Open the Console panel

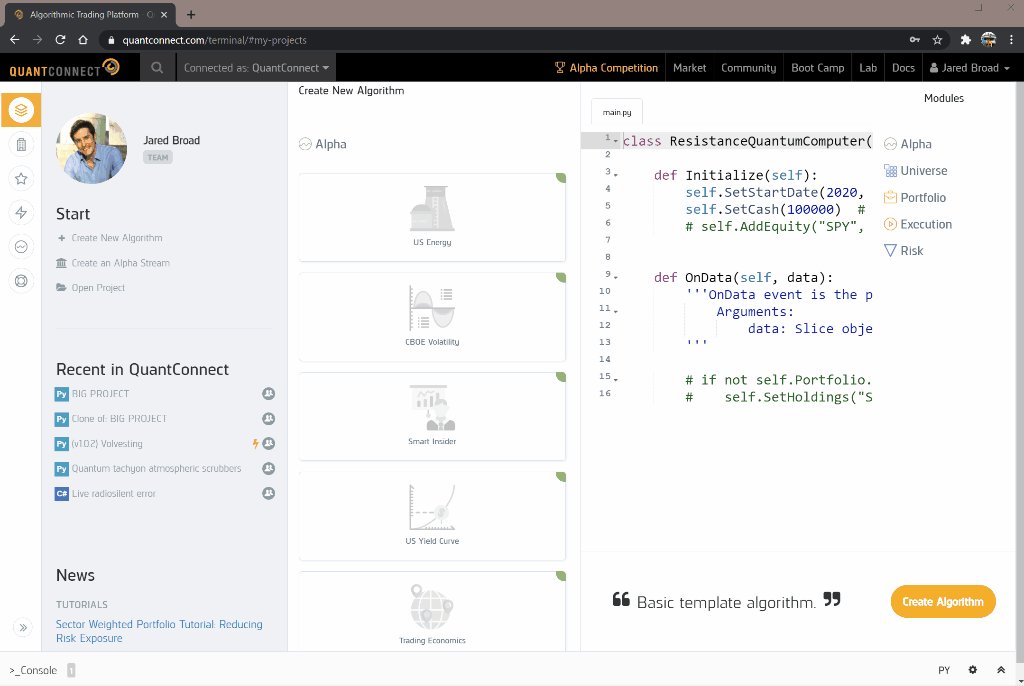33,670
